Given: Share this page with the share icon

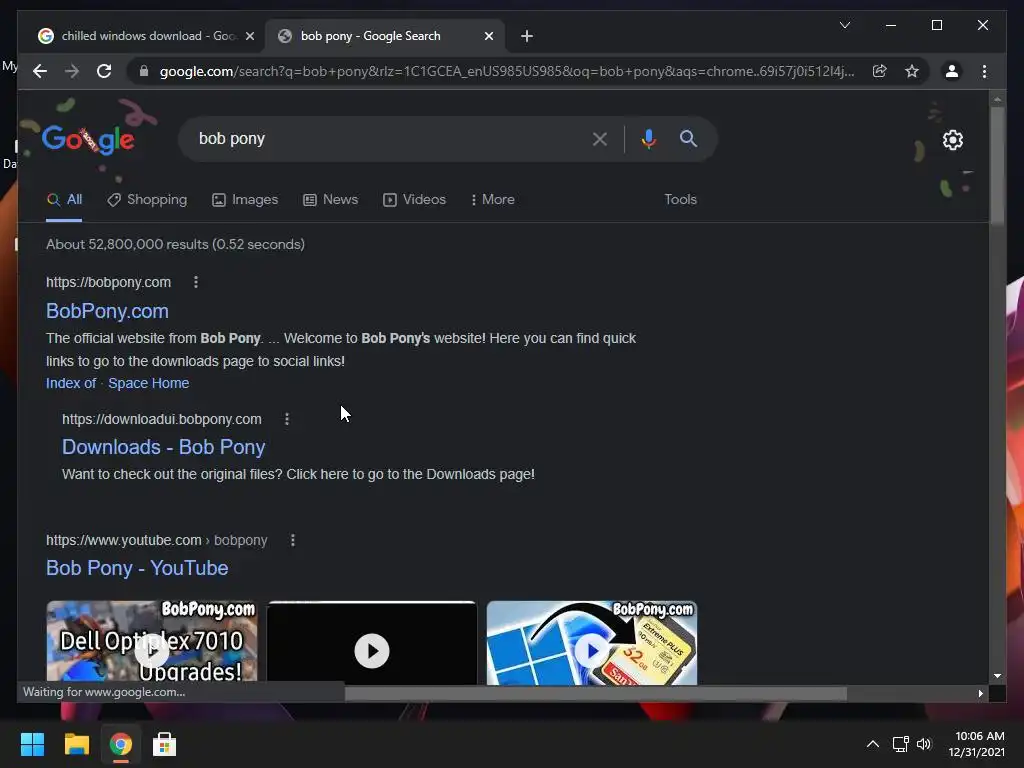Looking at the screenshot, I should (880, 71).
